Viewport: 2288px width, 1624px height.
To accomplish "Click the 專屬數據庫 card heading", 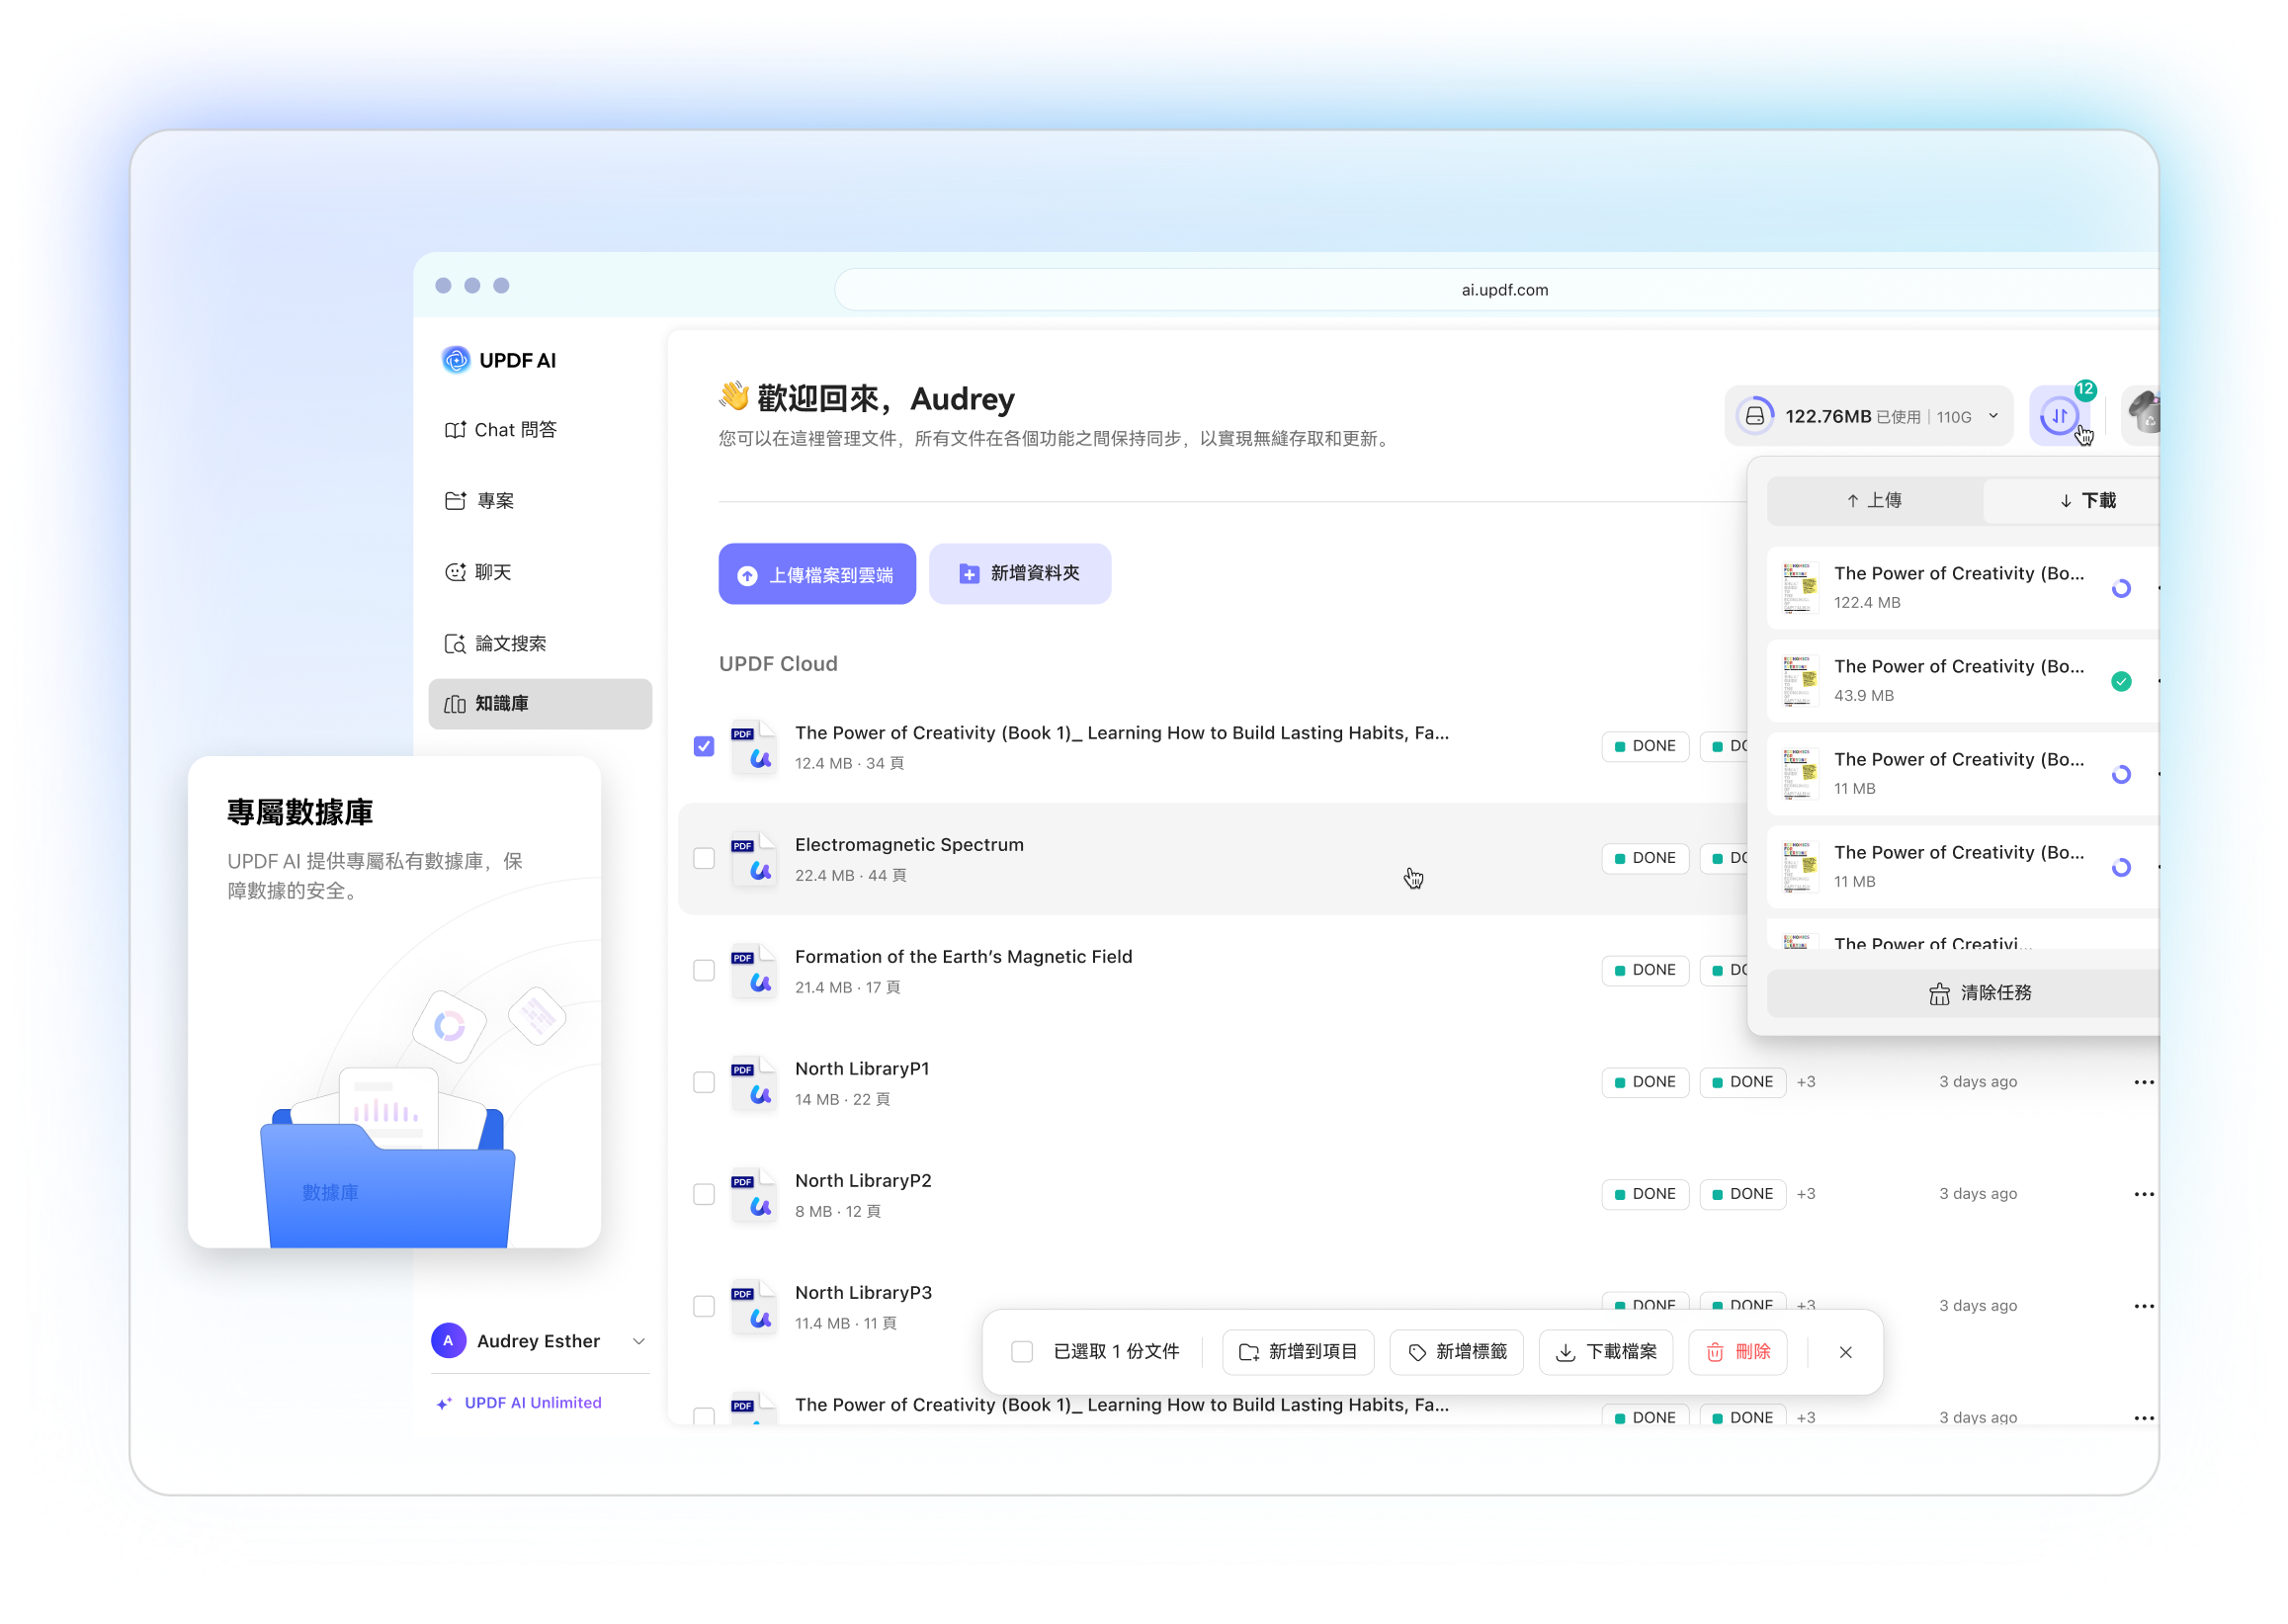I will pyautogui.click(x=300, y=811).
